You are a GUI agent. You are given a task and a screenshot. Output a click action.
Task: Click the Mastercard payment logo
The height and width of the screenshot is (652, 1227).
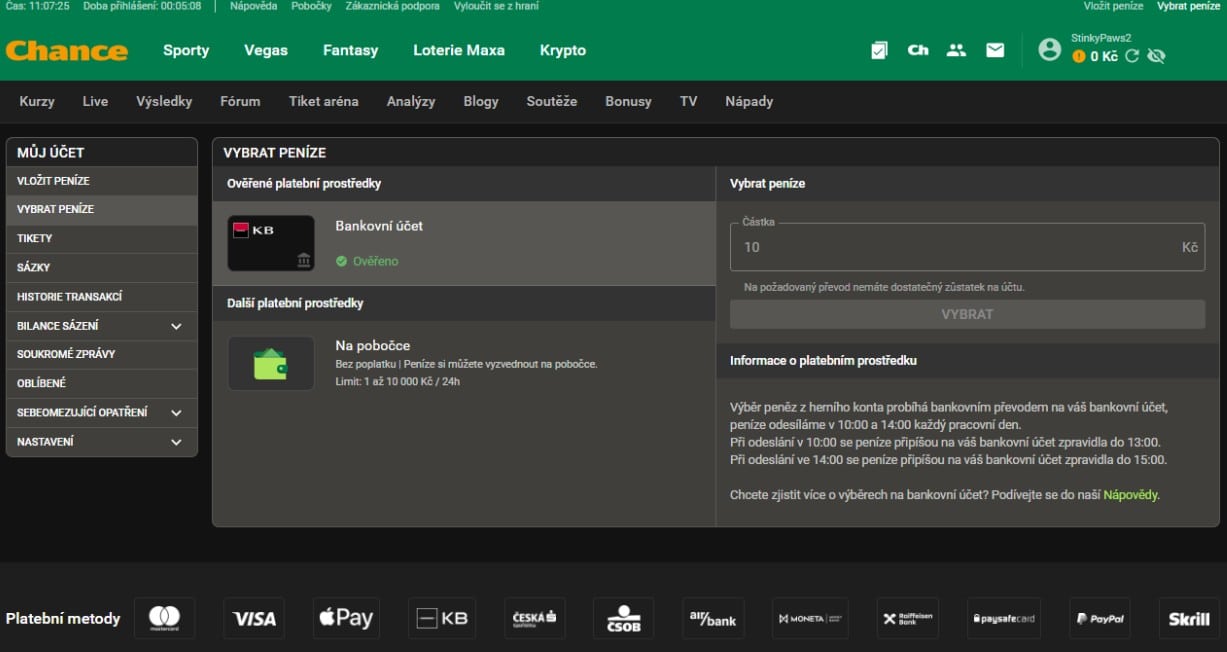click(164, 618)
